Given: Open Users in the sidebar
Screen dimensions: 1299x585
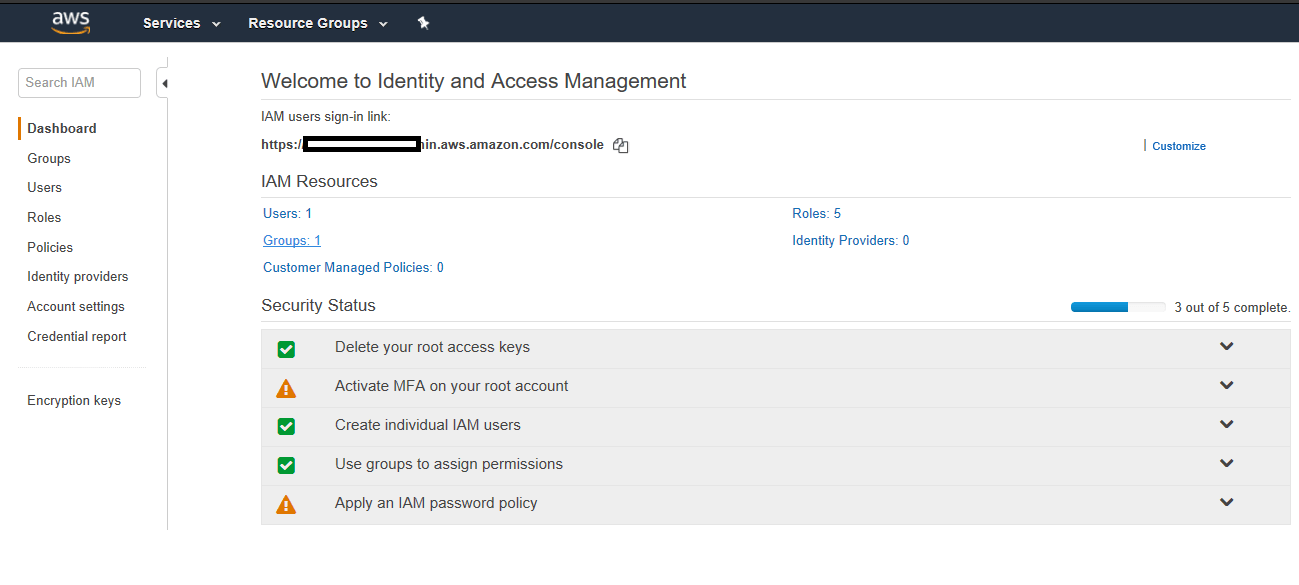Looking at the screenshot, I should (x=44, y=187).
